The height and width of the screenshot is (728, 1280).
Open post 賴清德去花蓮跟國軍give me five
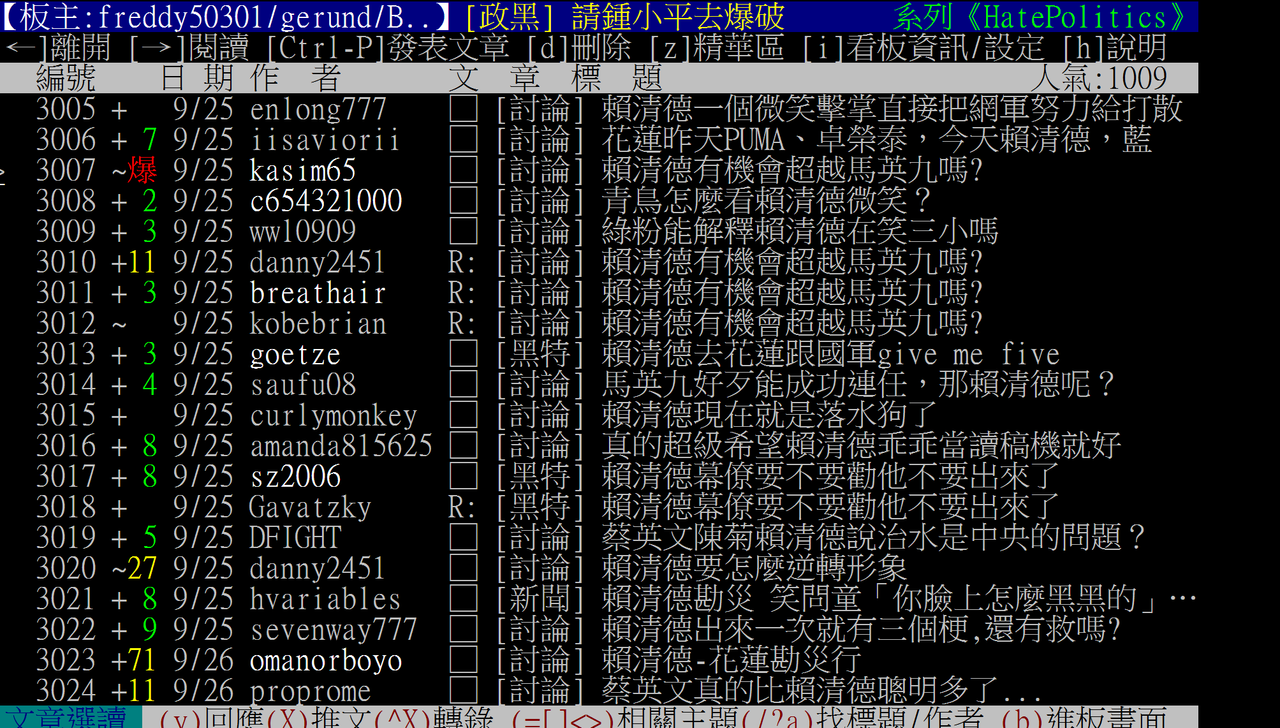coord(831,354)
